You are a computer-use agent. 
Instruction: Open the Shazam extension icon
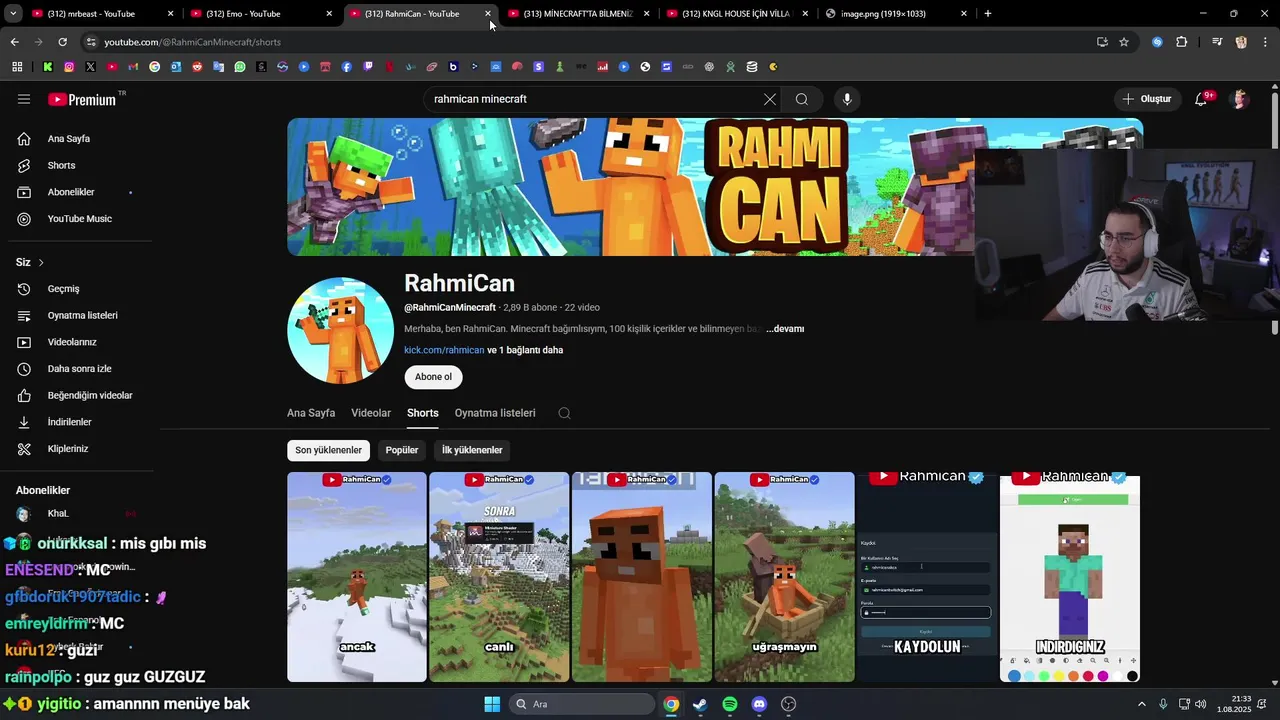click(x=1157, y=42)
